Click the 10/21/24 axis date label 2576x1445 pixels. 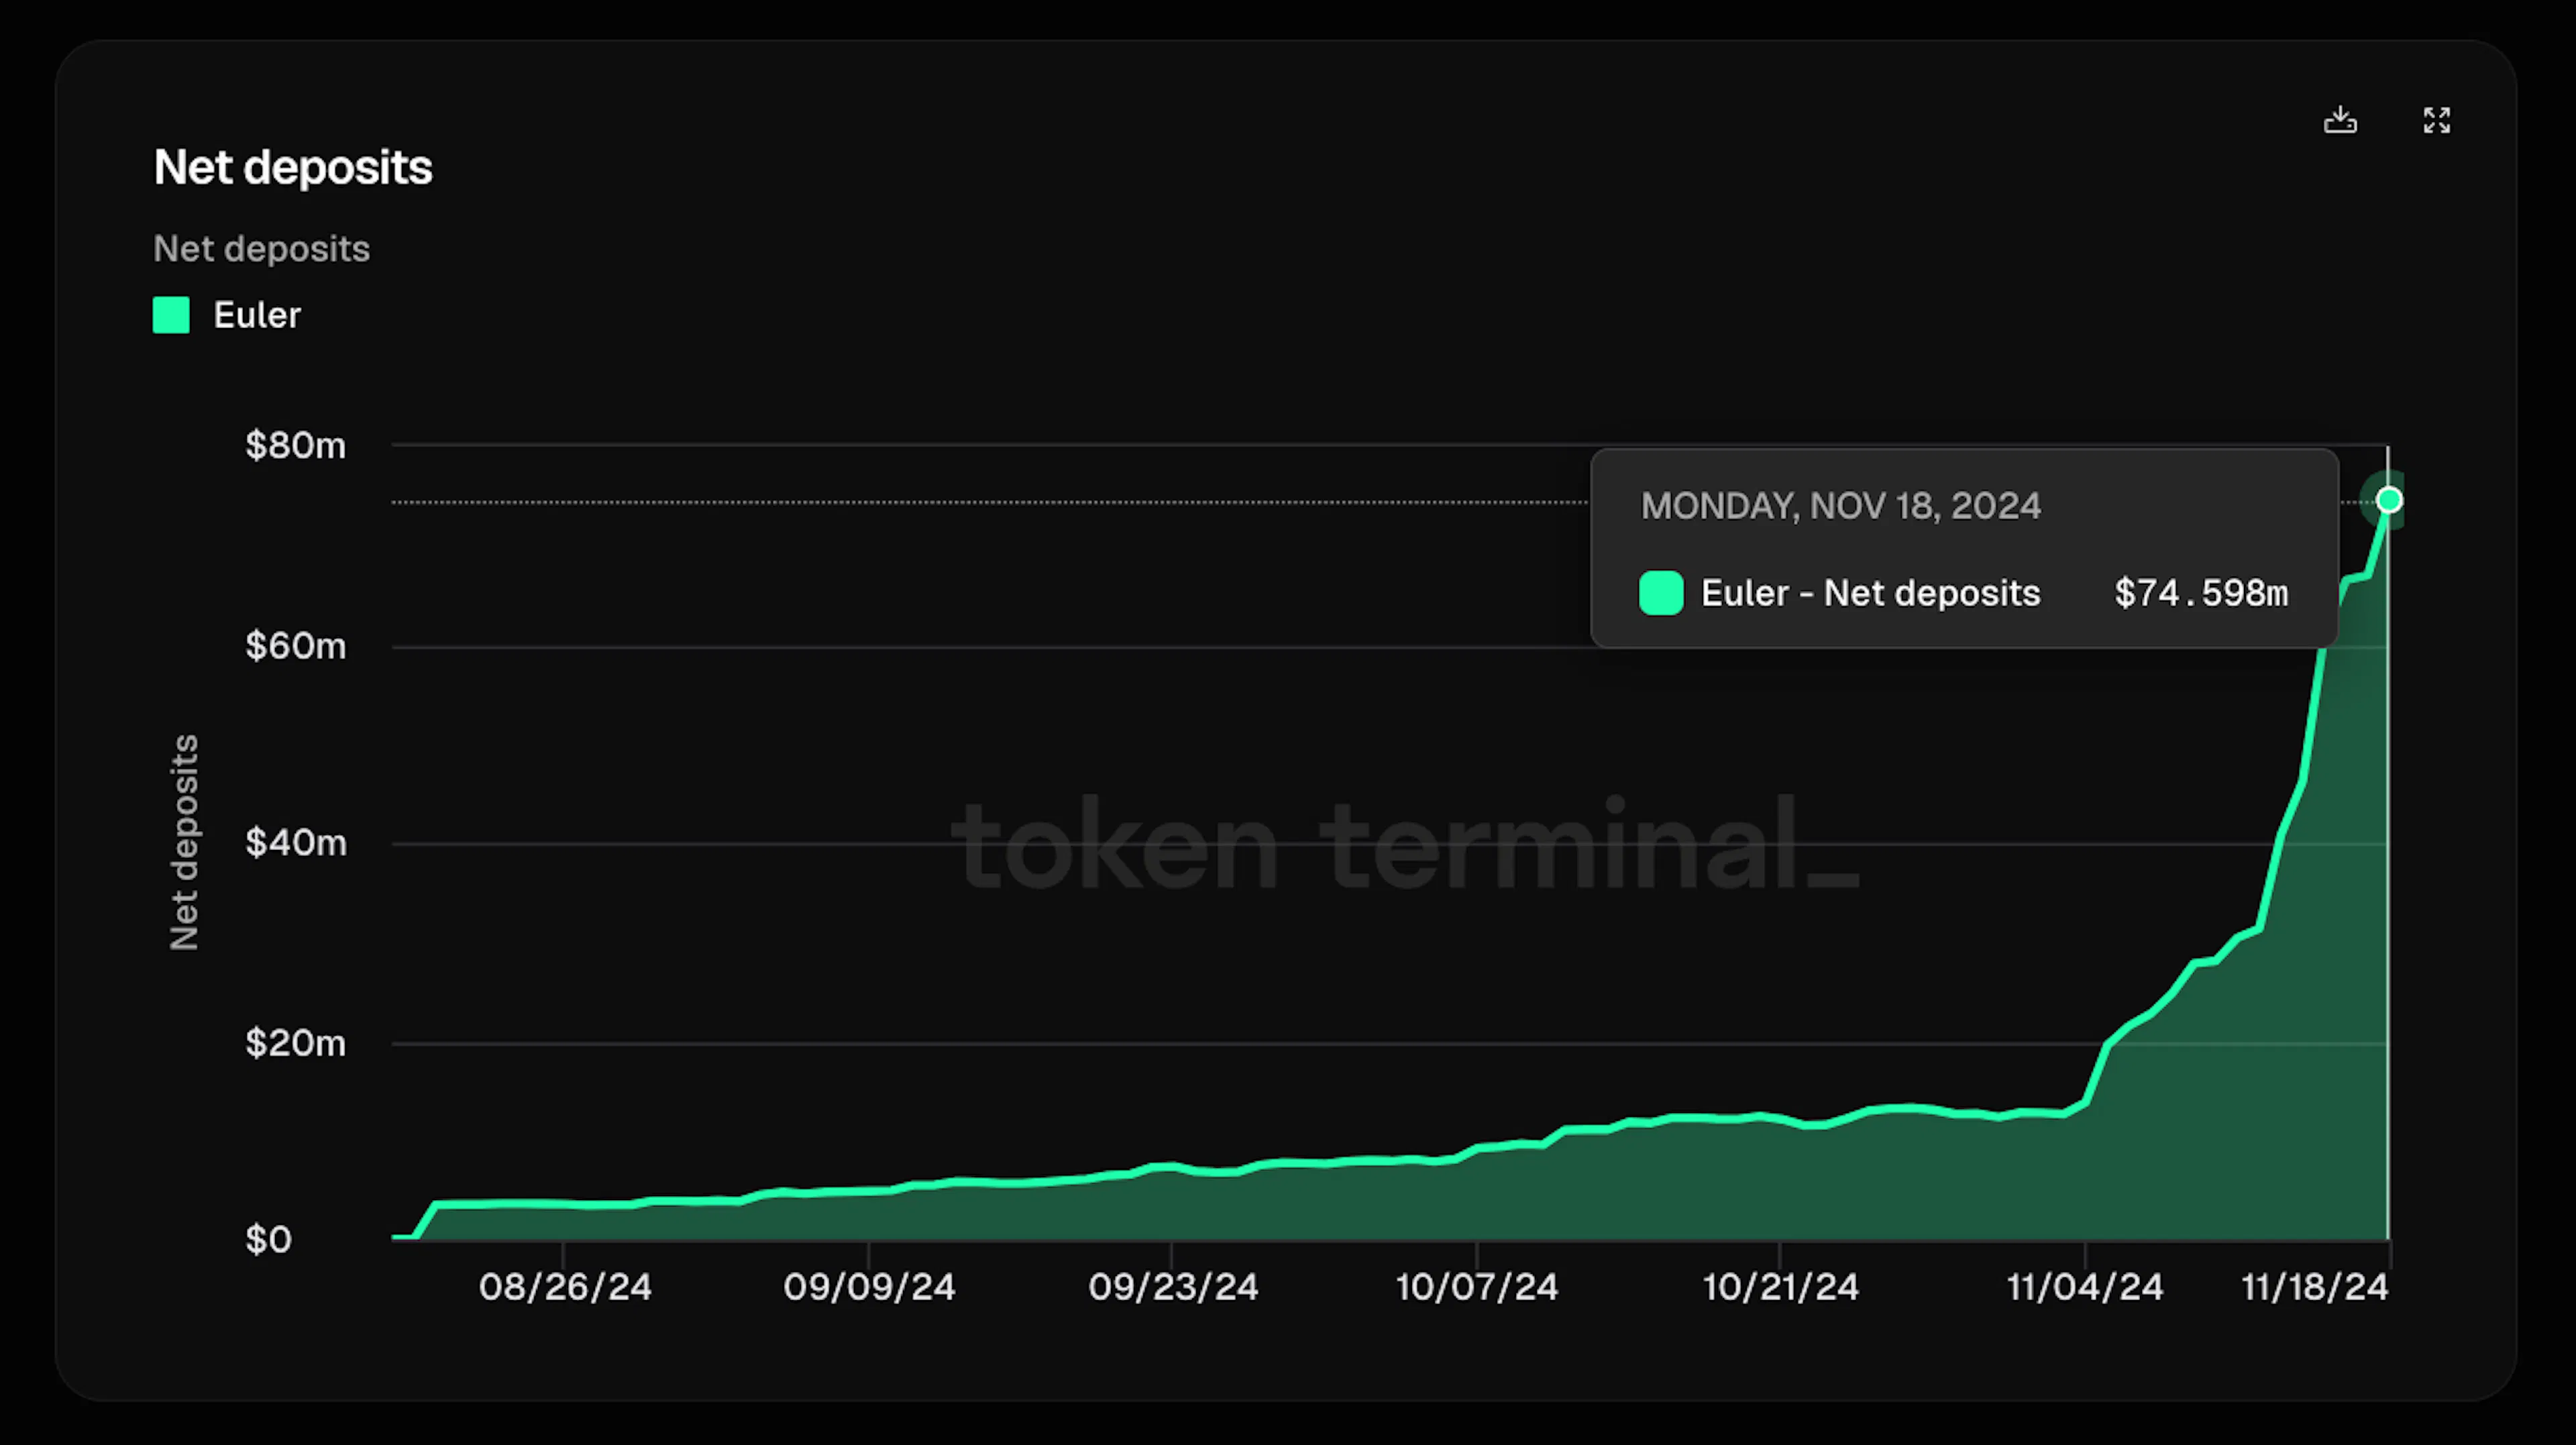point(1781,1287)
